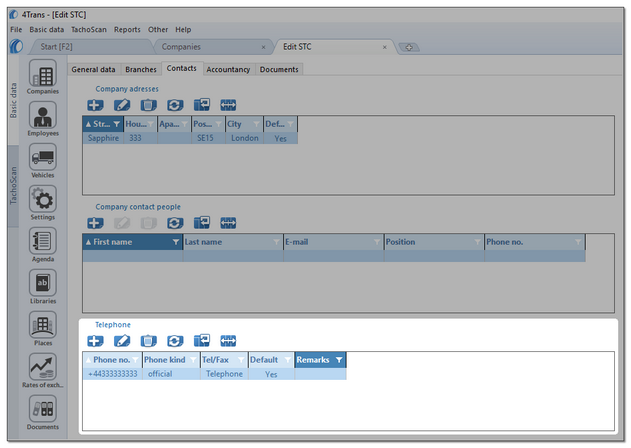Open a new tab with plus button

(x=409, y=47)
